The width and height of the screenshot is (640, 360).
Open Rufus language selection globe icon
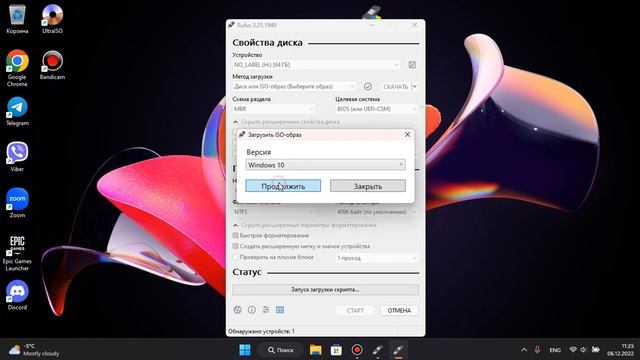238,310
